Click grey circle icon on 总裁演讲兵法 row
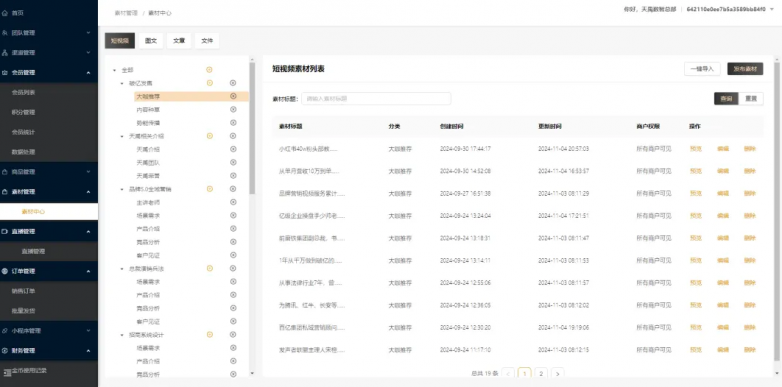The height and width of the screenshot is (387, 782). coord(233,268)
